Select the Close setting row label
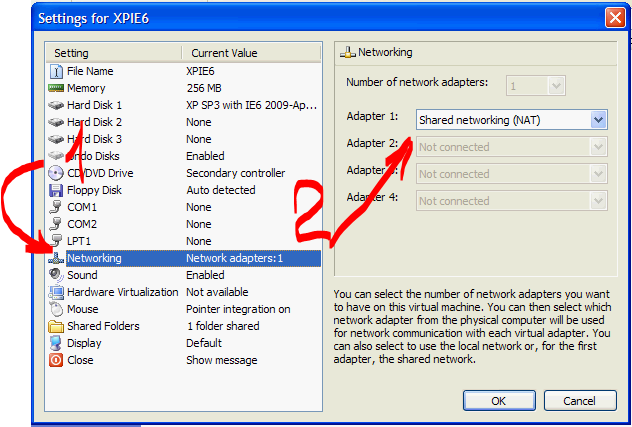Viewport: 632px width, 427px height. point(80,360)
